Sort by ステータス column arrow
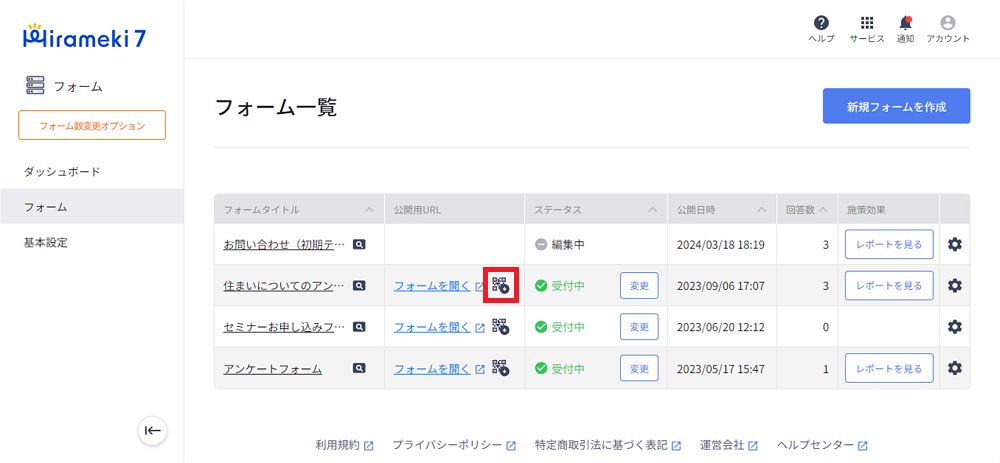This screenshot has height=463, width=1000. 650,210
